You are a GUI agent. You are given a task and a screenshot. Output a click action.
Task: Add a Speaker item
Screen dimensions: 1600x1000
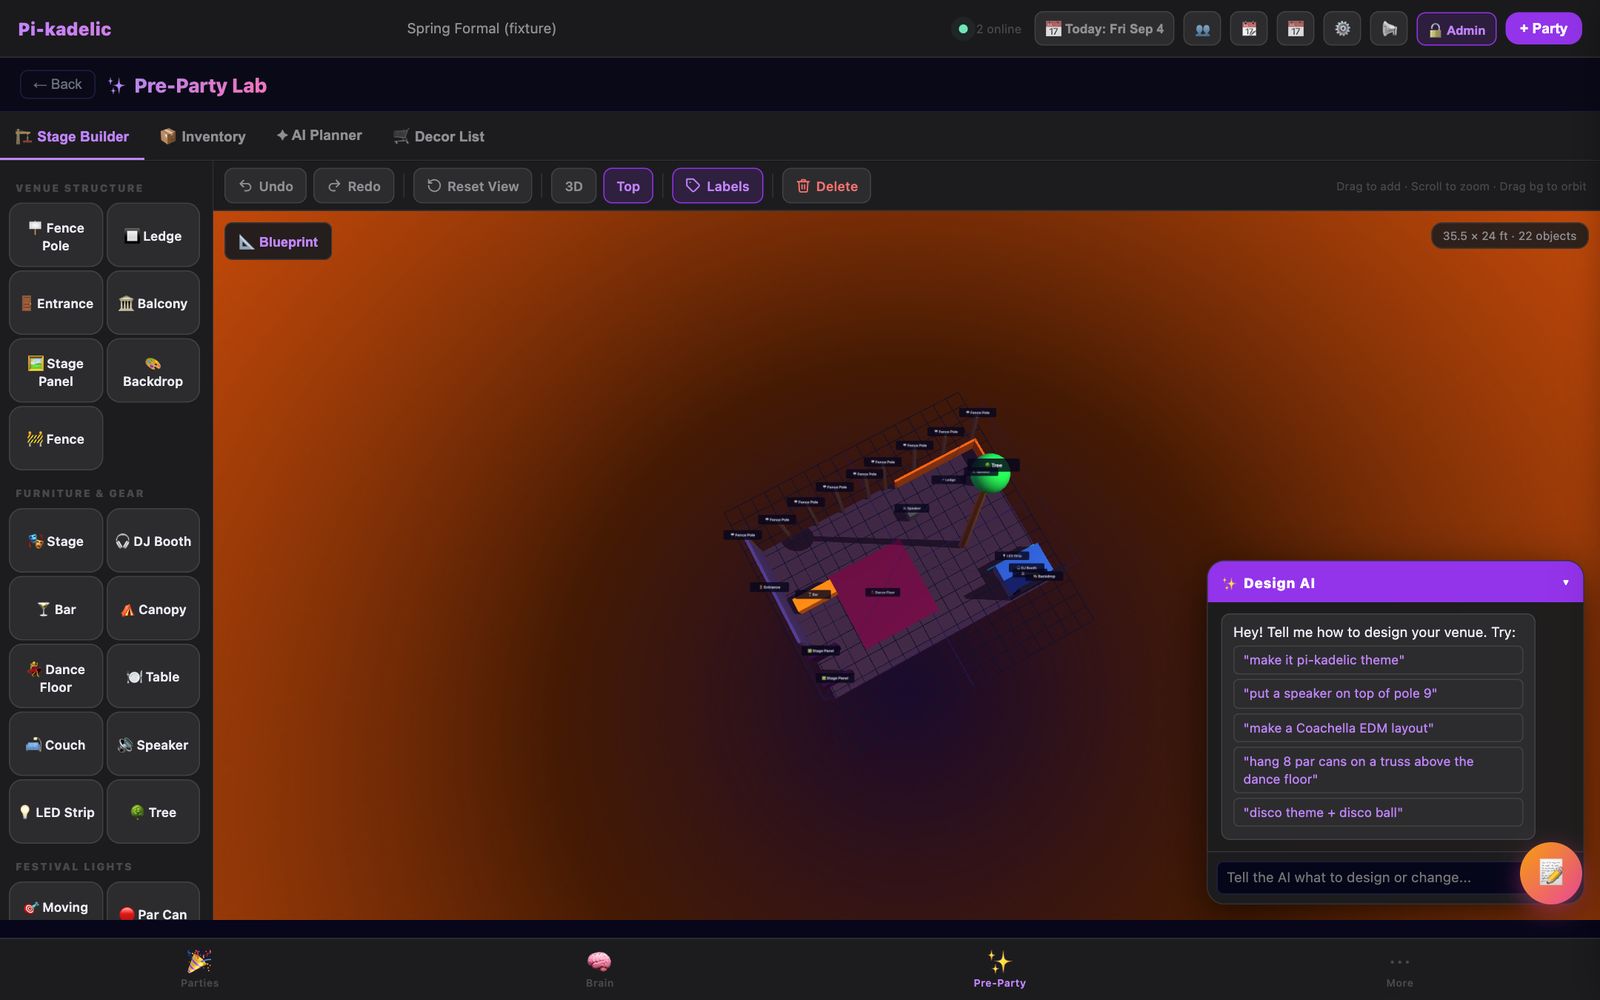tap(153, 744)
